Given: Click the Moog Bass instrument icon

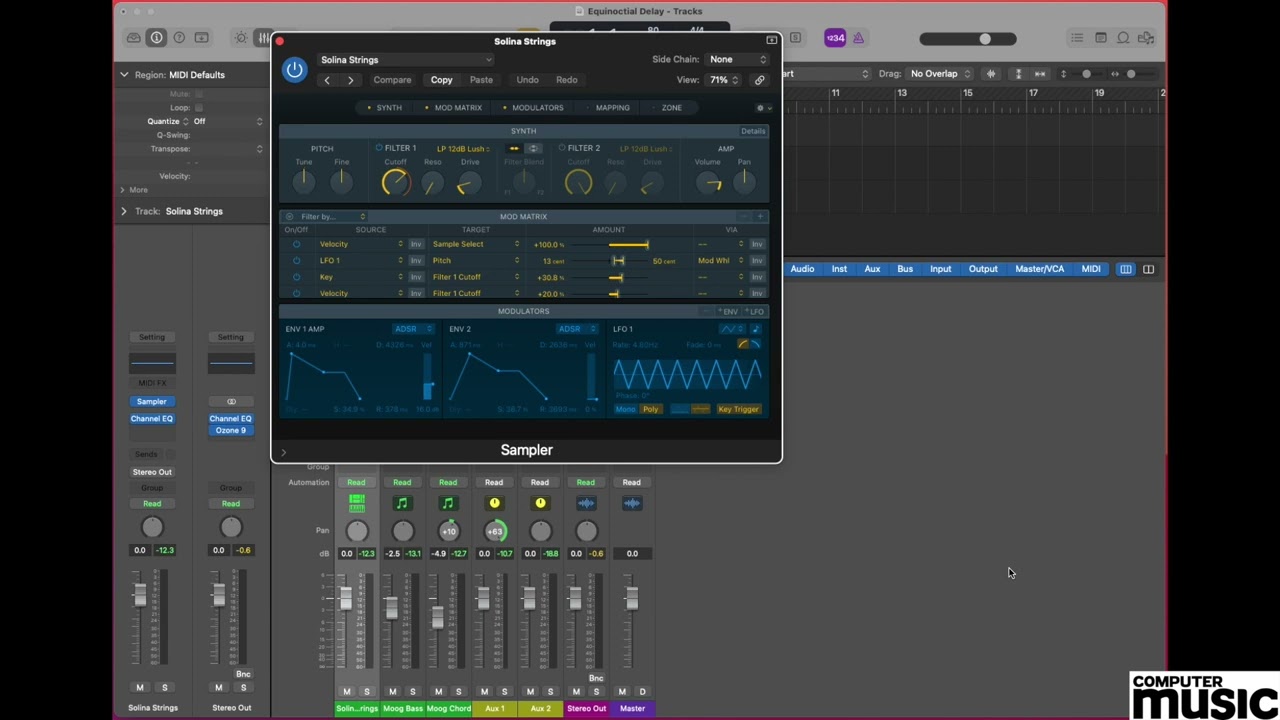Looking at the screenshot, I should [402, 503].
